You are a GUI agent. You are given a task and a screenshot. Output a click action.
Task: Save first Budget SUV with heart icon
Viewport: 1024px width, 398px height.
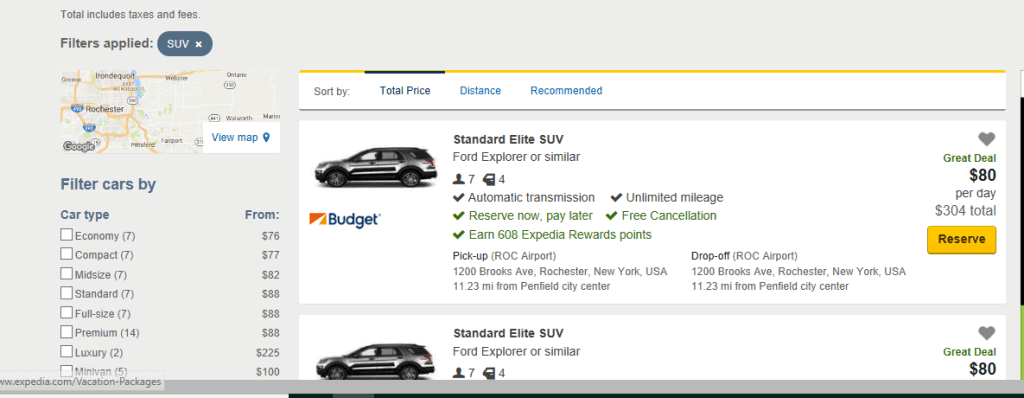(986, 139)
